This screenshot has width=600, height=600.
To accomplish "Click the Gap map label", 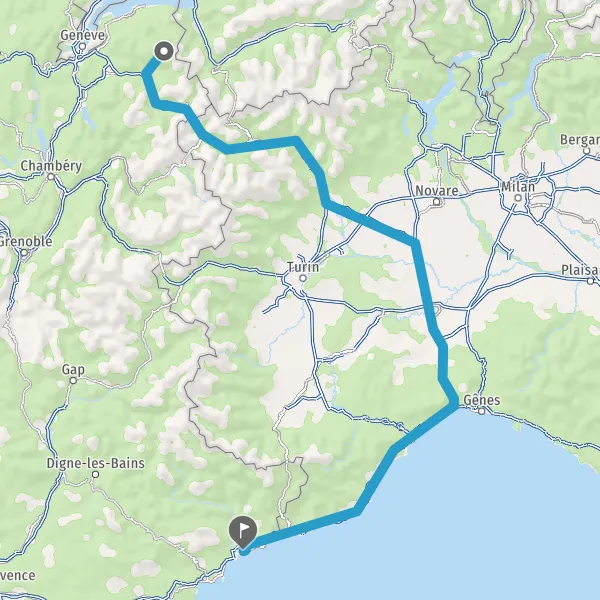I will [73, 370].
